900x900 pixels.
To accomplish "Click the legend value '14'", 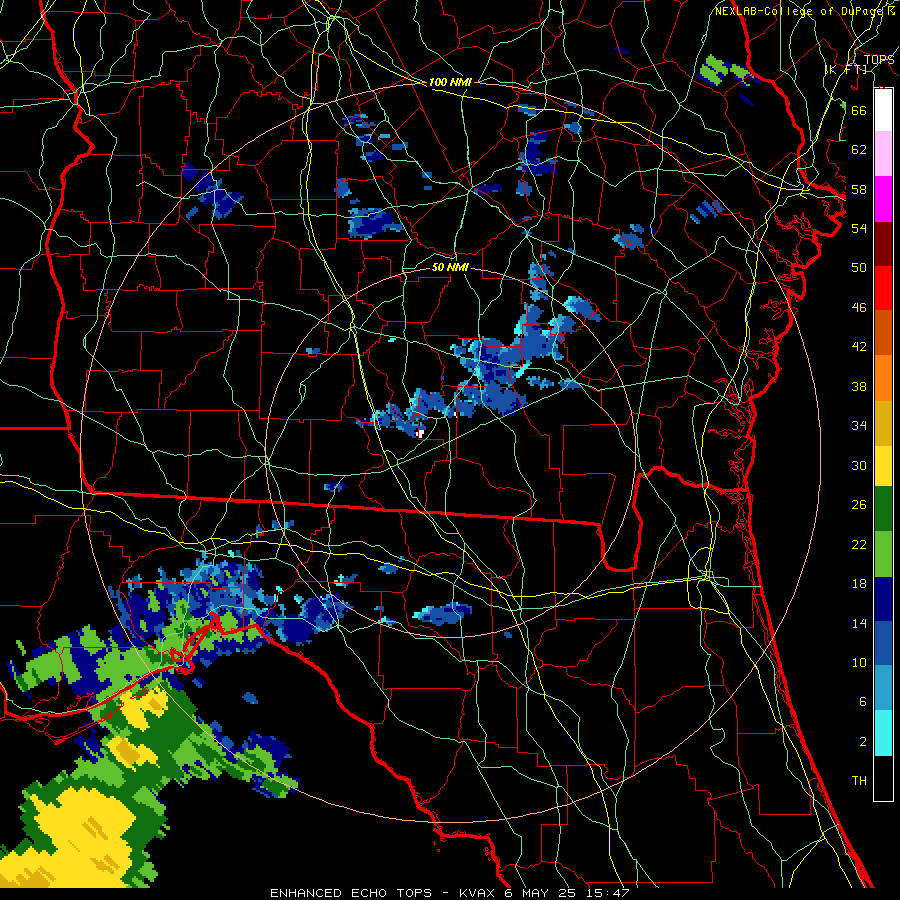I will (859, 623).
